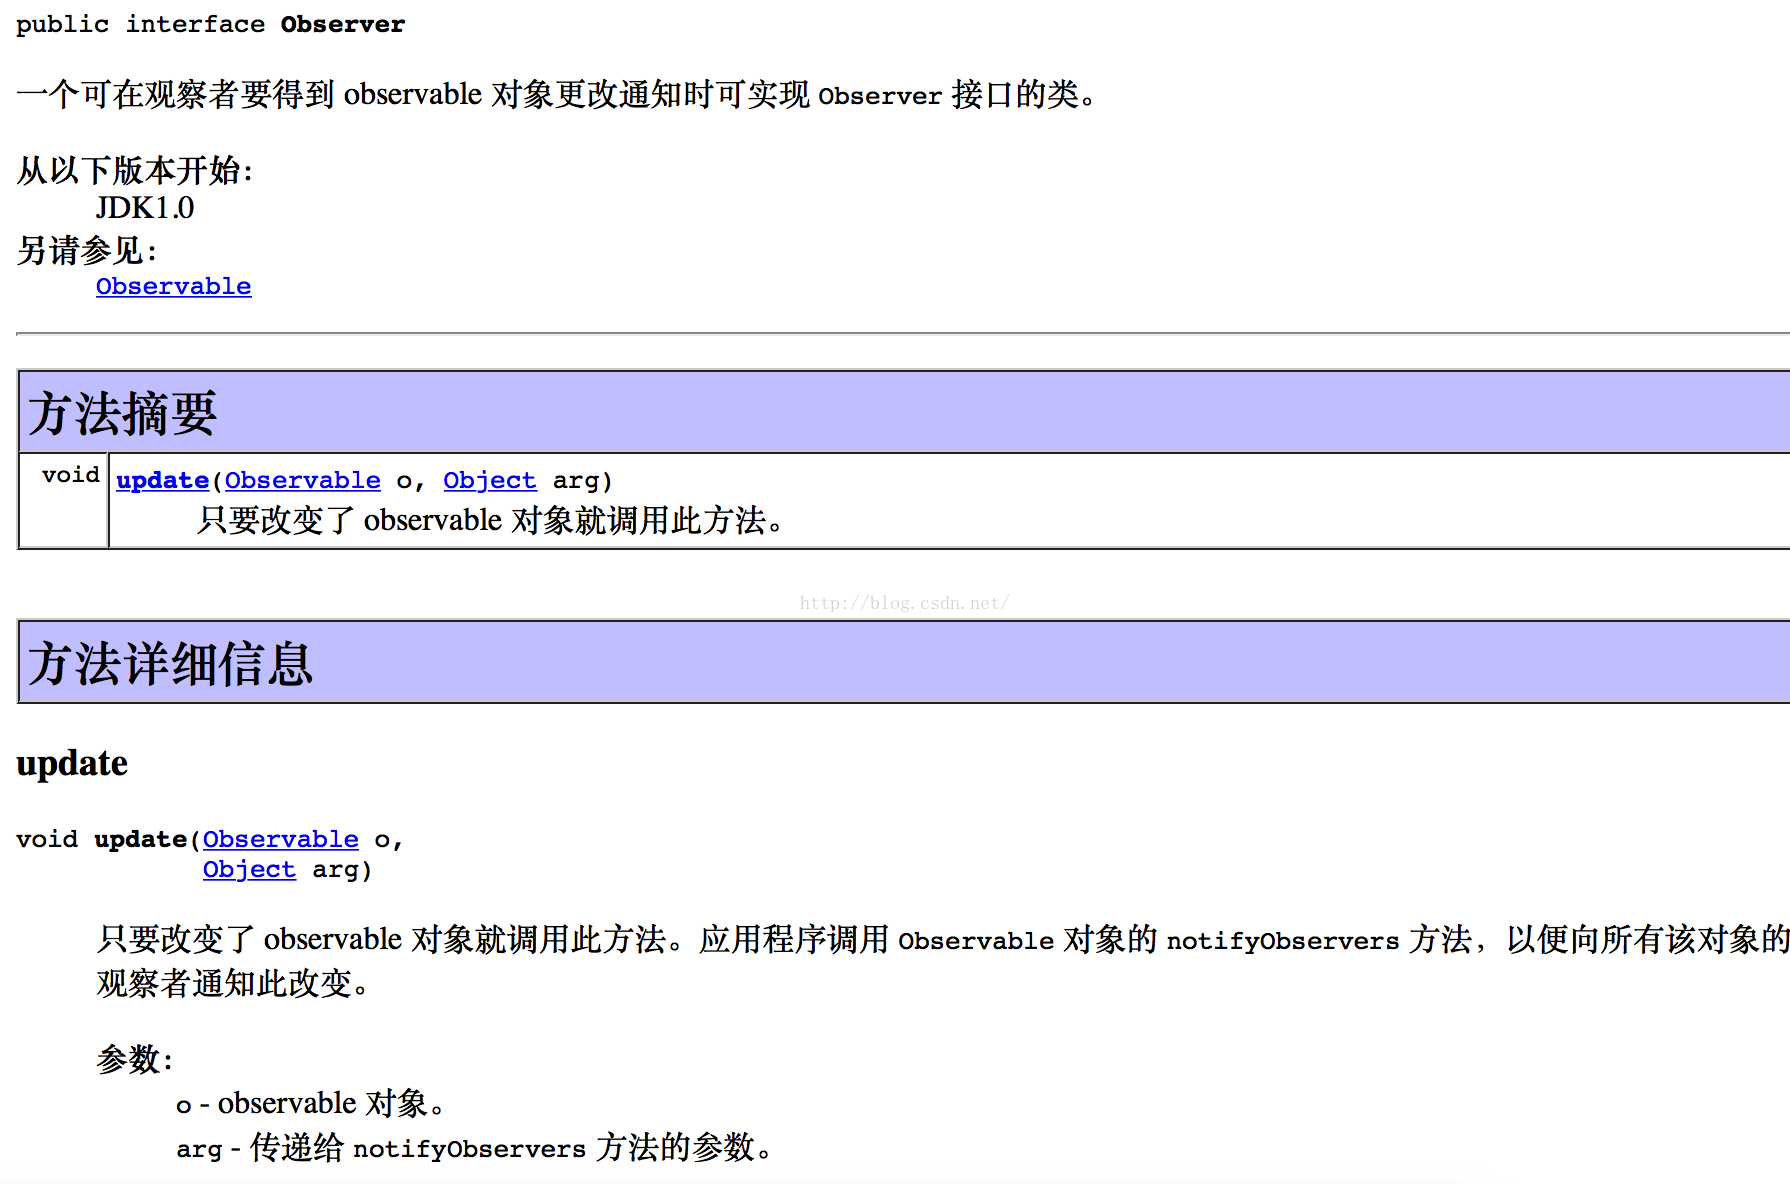Open the bold update method link
The width and height of the screenshot is (1790, 1184).
click(162, 481)
